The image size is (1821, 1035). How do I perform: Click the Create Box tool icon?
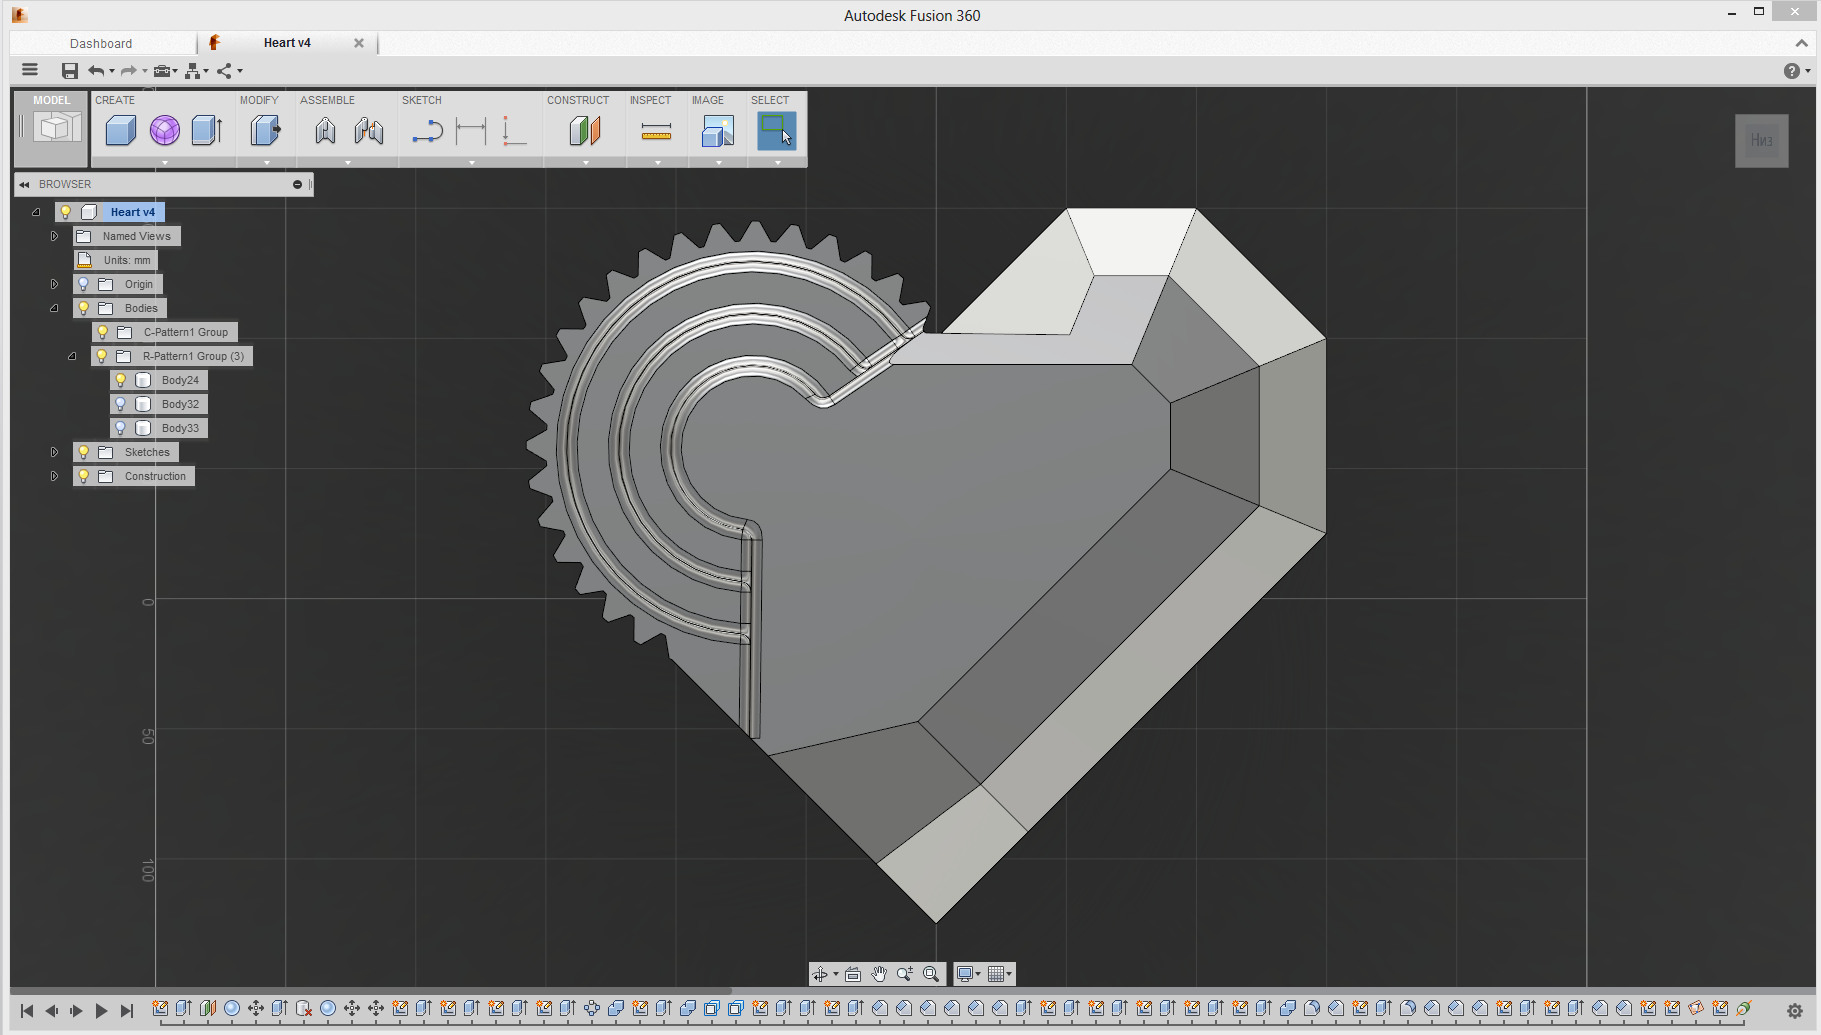point(120,131)
